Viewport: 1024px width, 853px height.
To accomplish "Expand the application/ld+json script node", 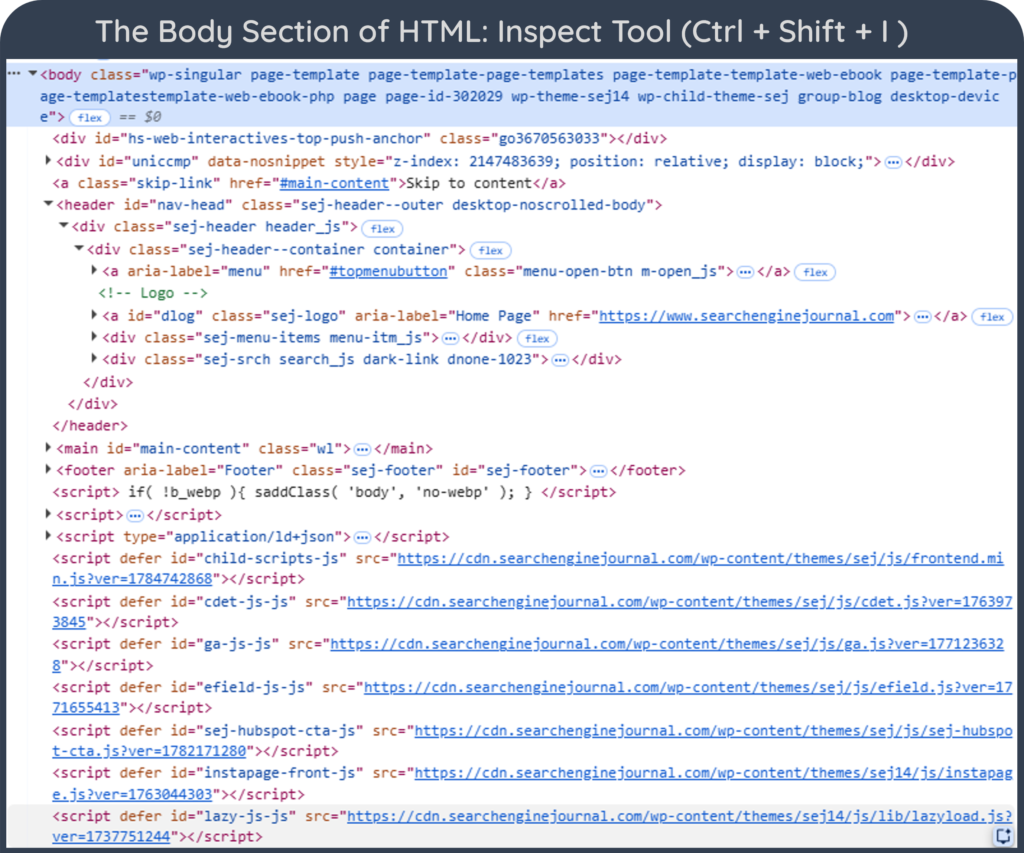I will pyautogui.click(x=48, y=536).
